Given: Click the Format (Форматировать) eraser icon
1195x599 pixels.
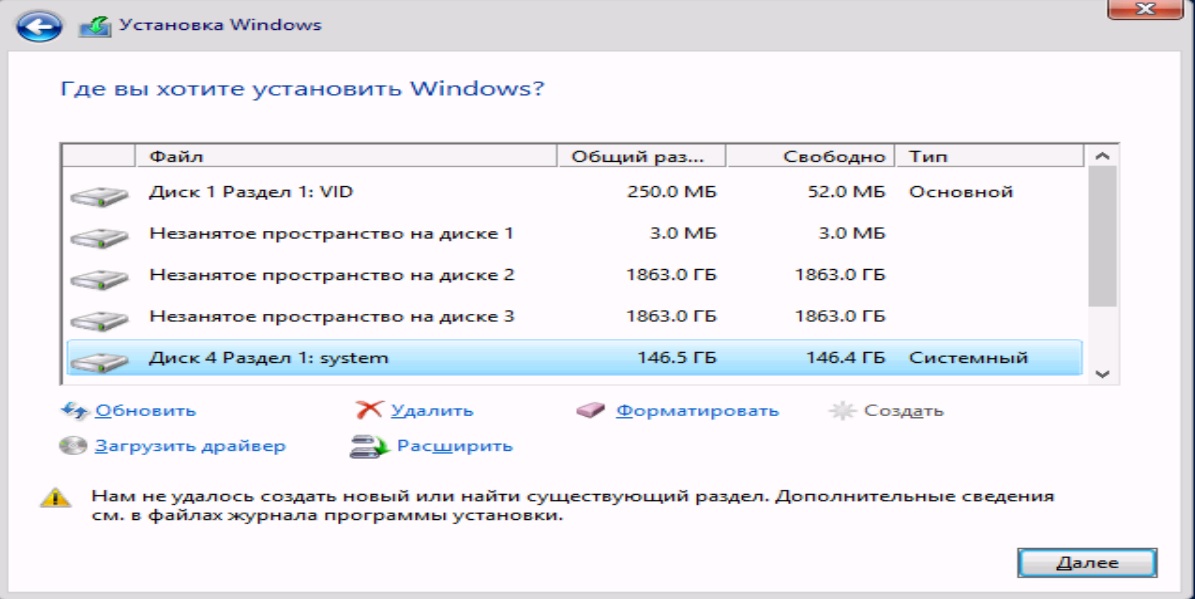Looking at the screenshot, I should point(591,411).
